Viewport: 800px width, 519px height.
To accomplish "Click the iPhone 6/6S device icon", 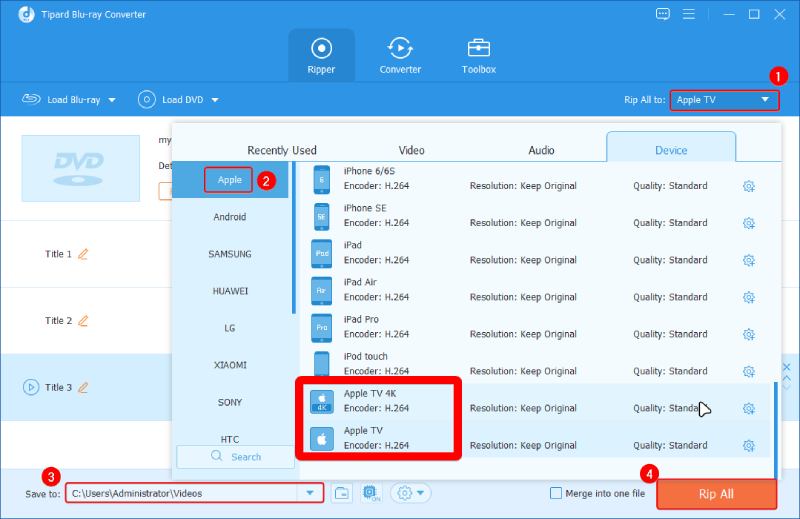I will (321, 179).
